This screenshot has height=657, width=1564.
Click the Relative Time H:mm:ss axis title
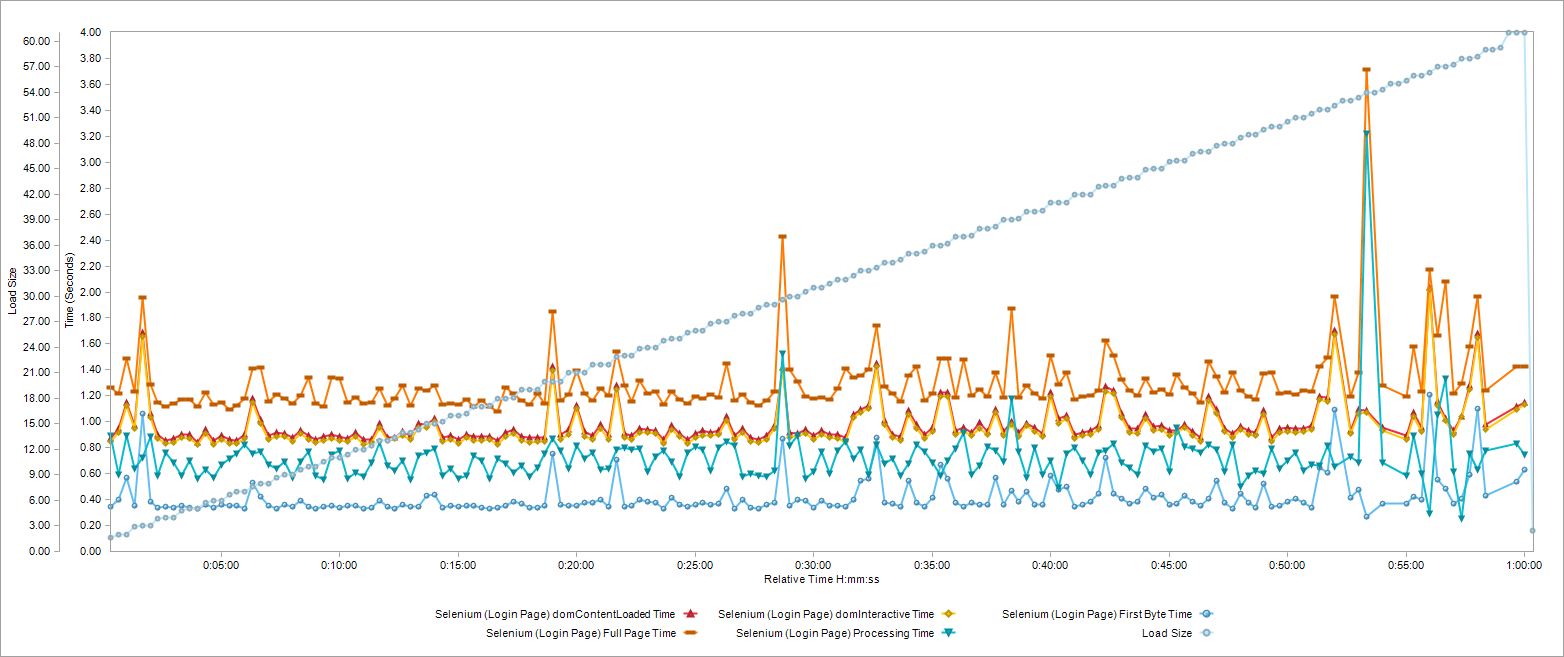tap(821, 580)
